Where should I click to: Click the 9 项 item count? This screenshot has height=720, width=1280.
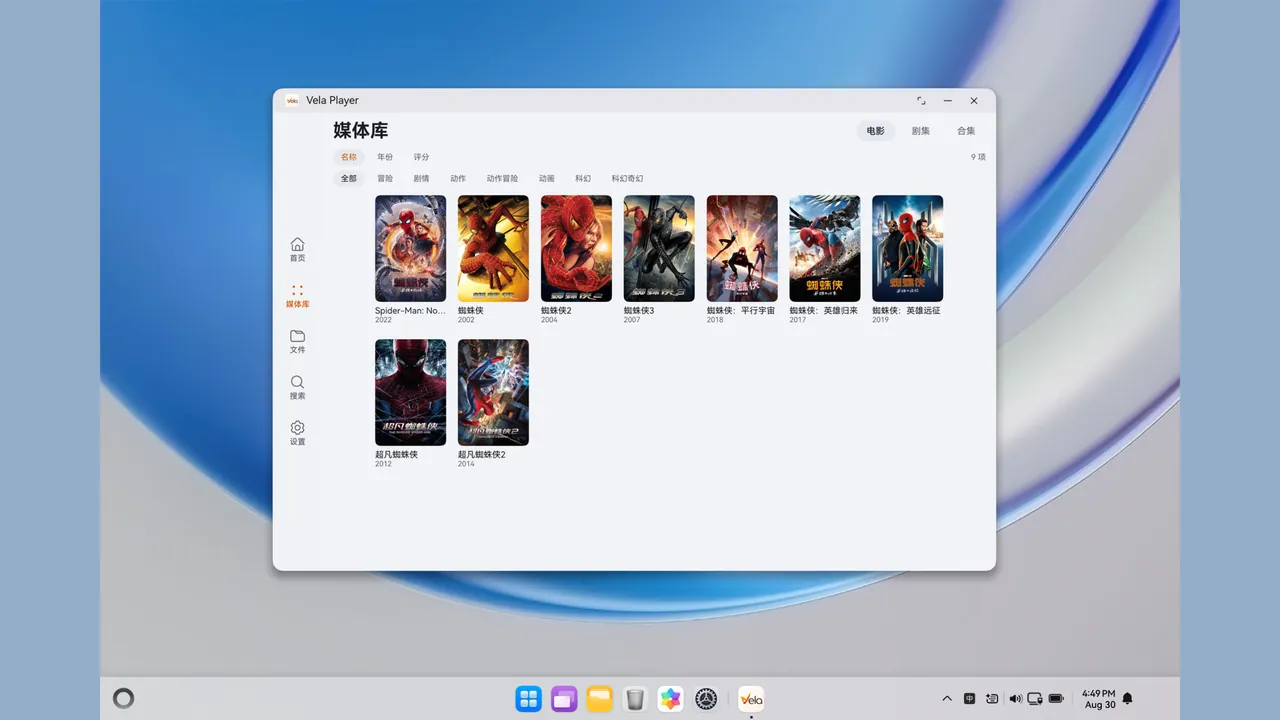pyautogui.click(x=978, y=157)
